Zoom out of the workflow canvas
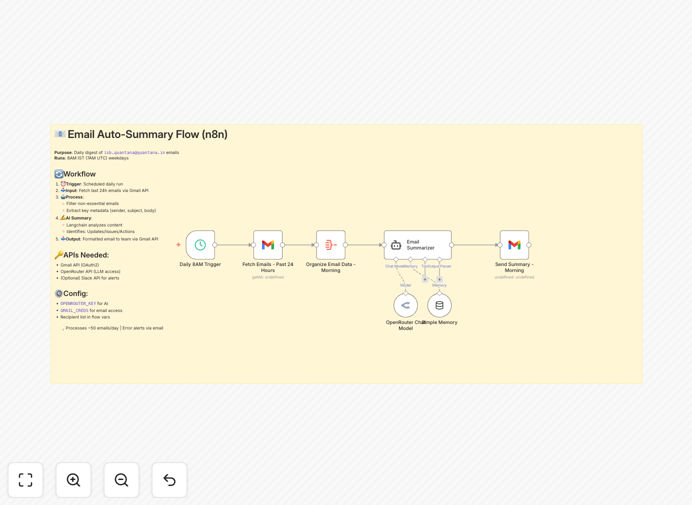Image resolution: width=692 pixels, height=505 pixels. (121, 480)
